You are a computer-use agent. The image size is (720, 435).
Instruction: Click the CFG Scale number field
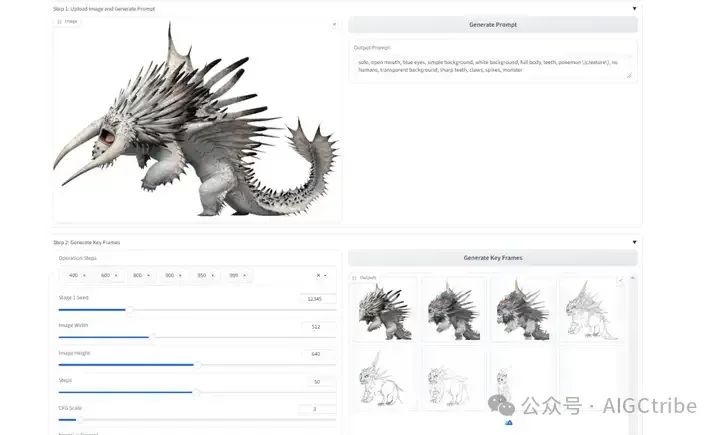[318, 409]
